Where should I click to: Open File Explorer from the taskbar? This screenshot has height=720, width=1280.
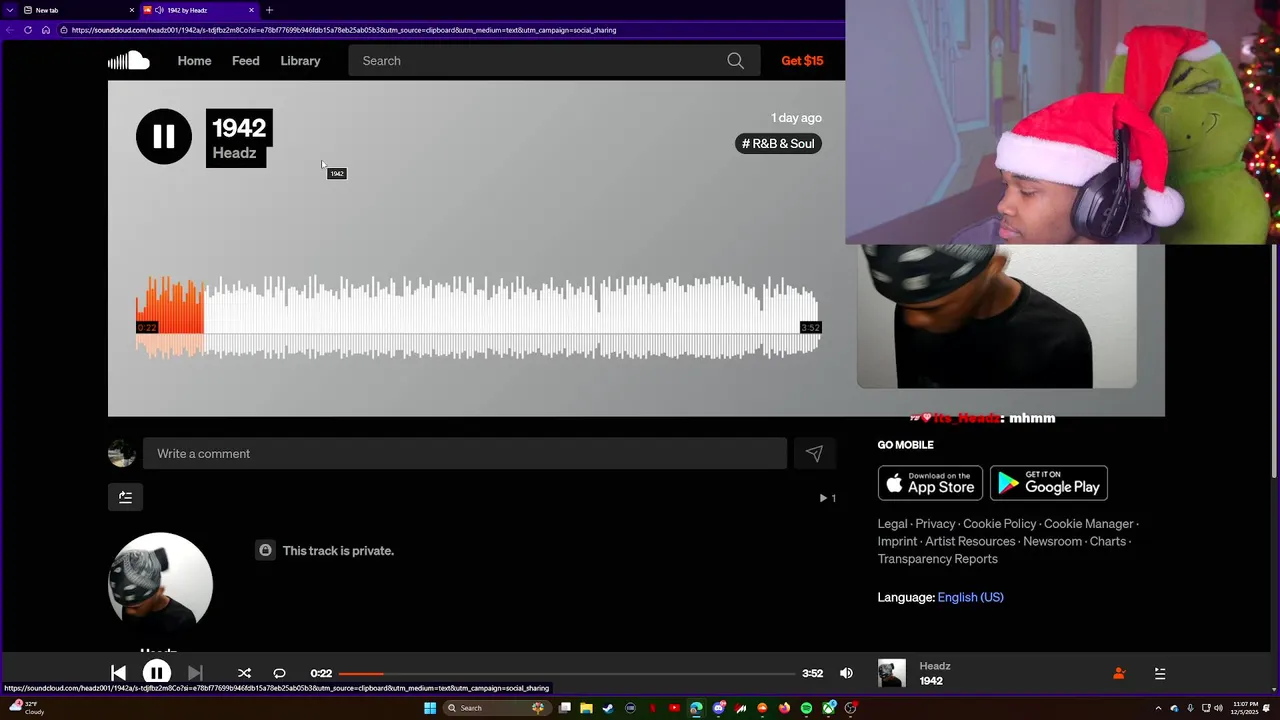point(586,708)
